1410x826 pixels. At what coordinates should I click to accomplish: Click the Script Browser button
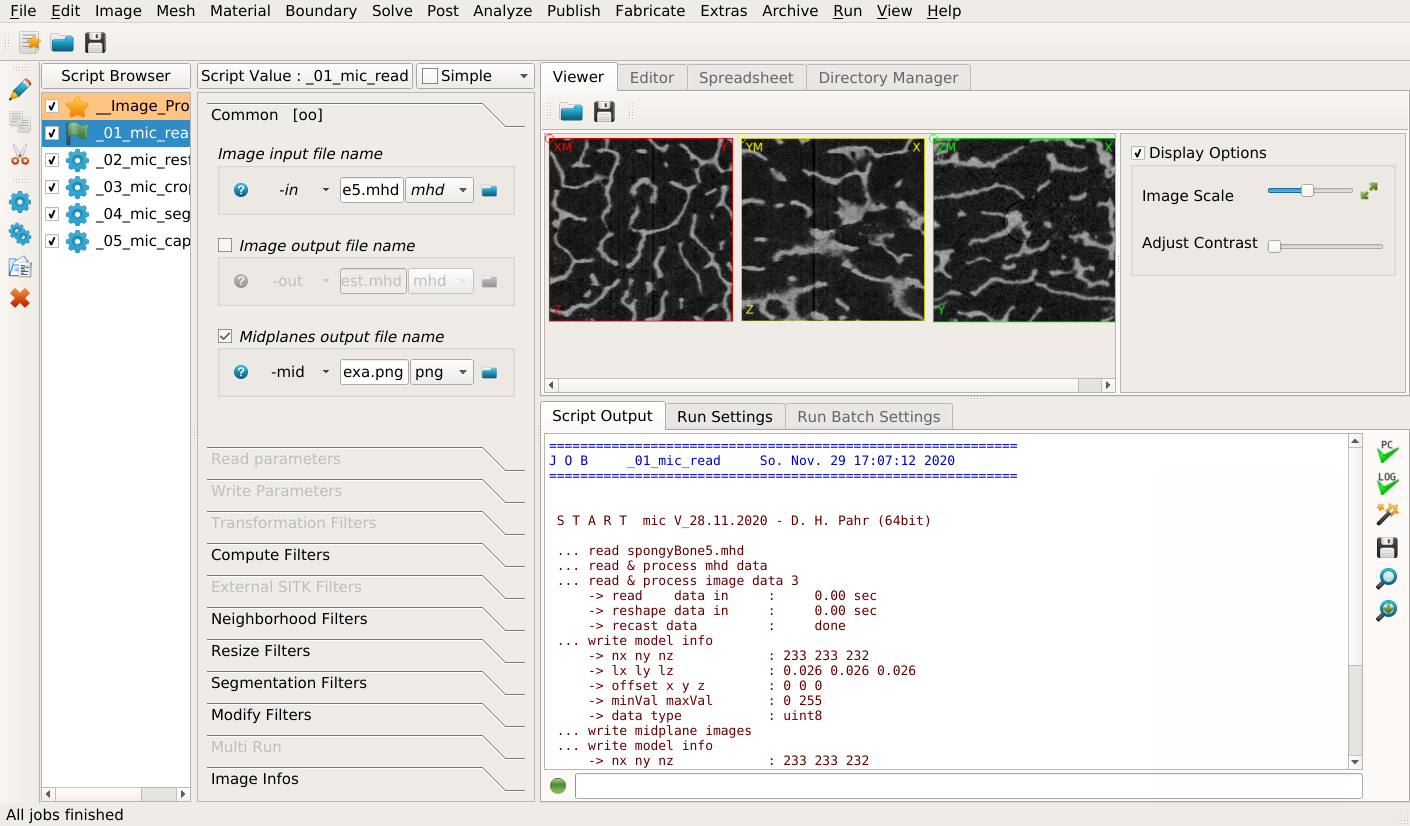[x=116, y=76]
